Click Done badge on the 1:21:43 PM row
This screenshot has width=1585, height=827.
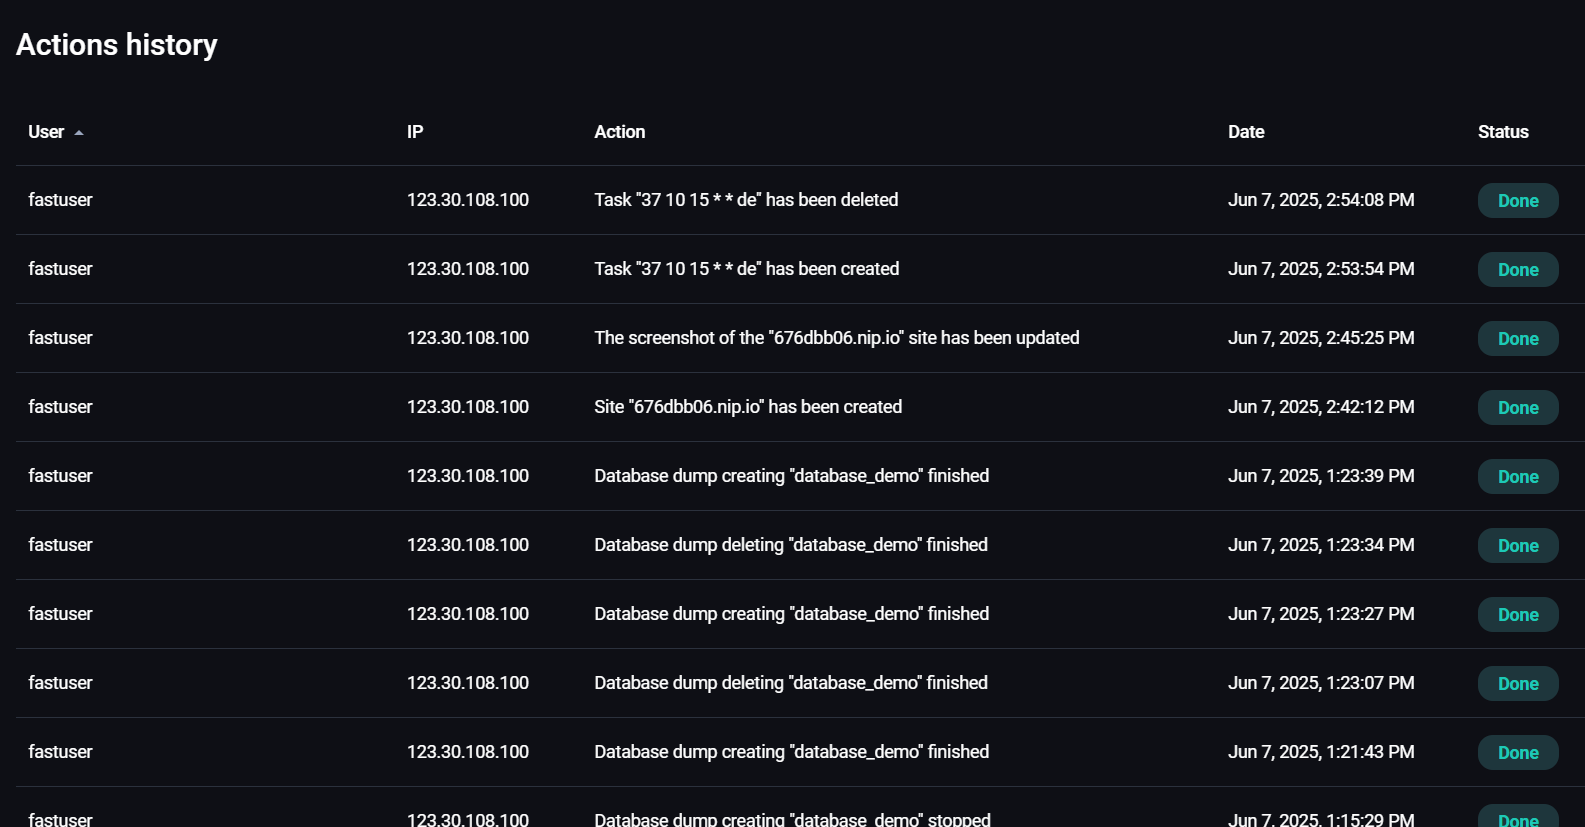1517,753
